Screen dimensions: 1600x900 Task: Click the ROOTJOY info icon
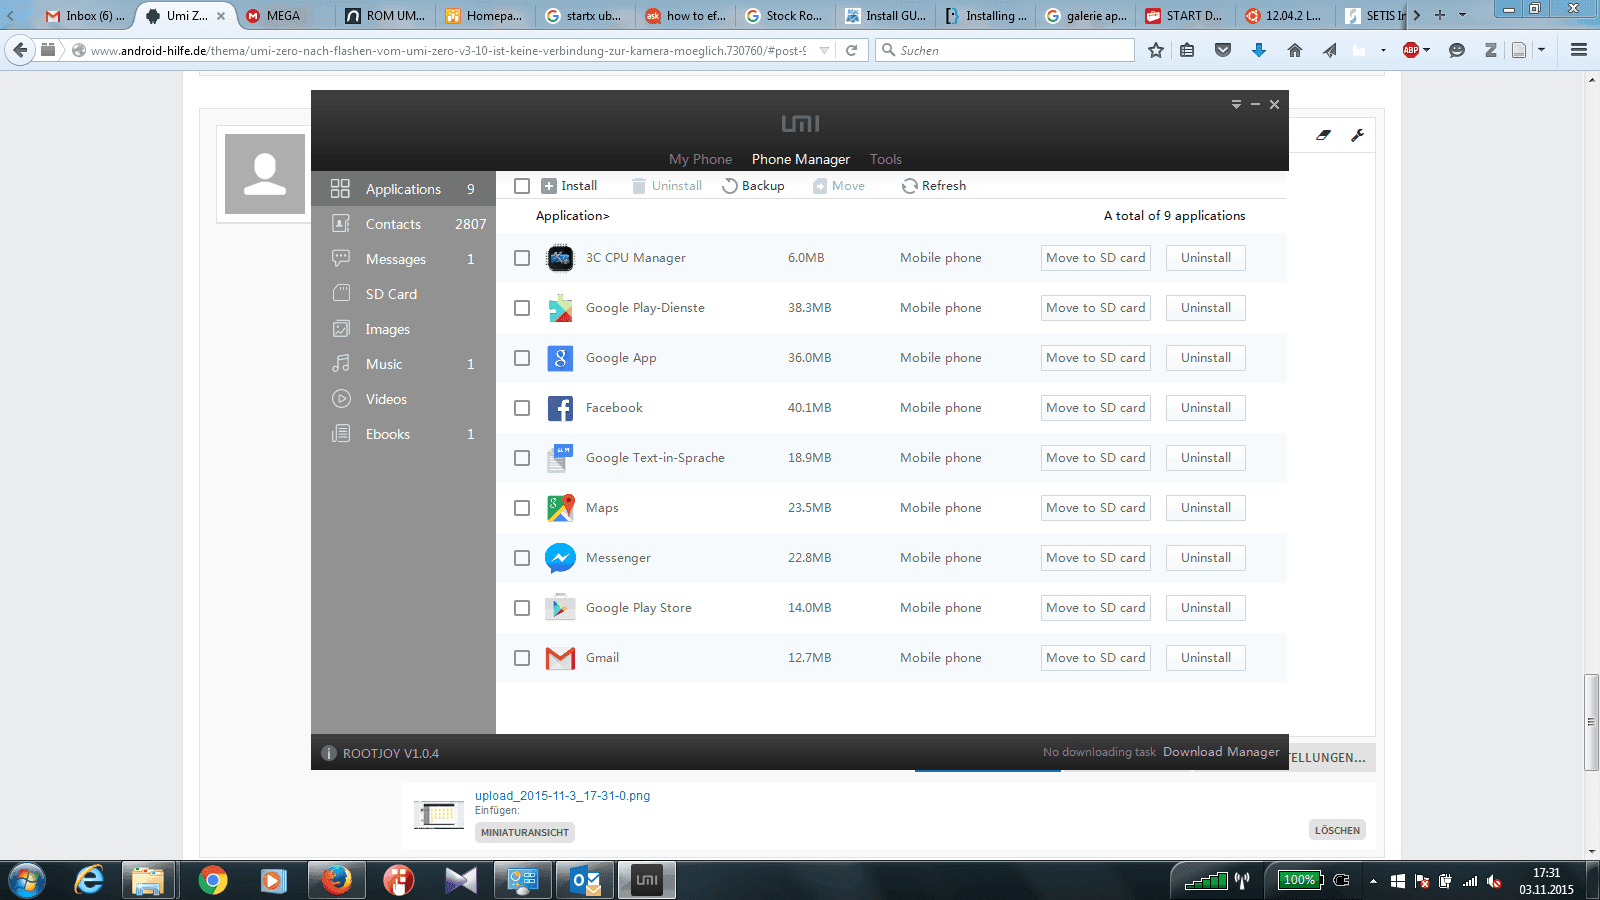click(328, 753)
